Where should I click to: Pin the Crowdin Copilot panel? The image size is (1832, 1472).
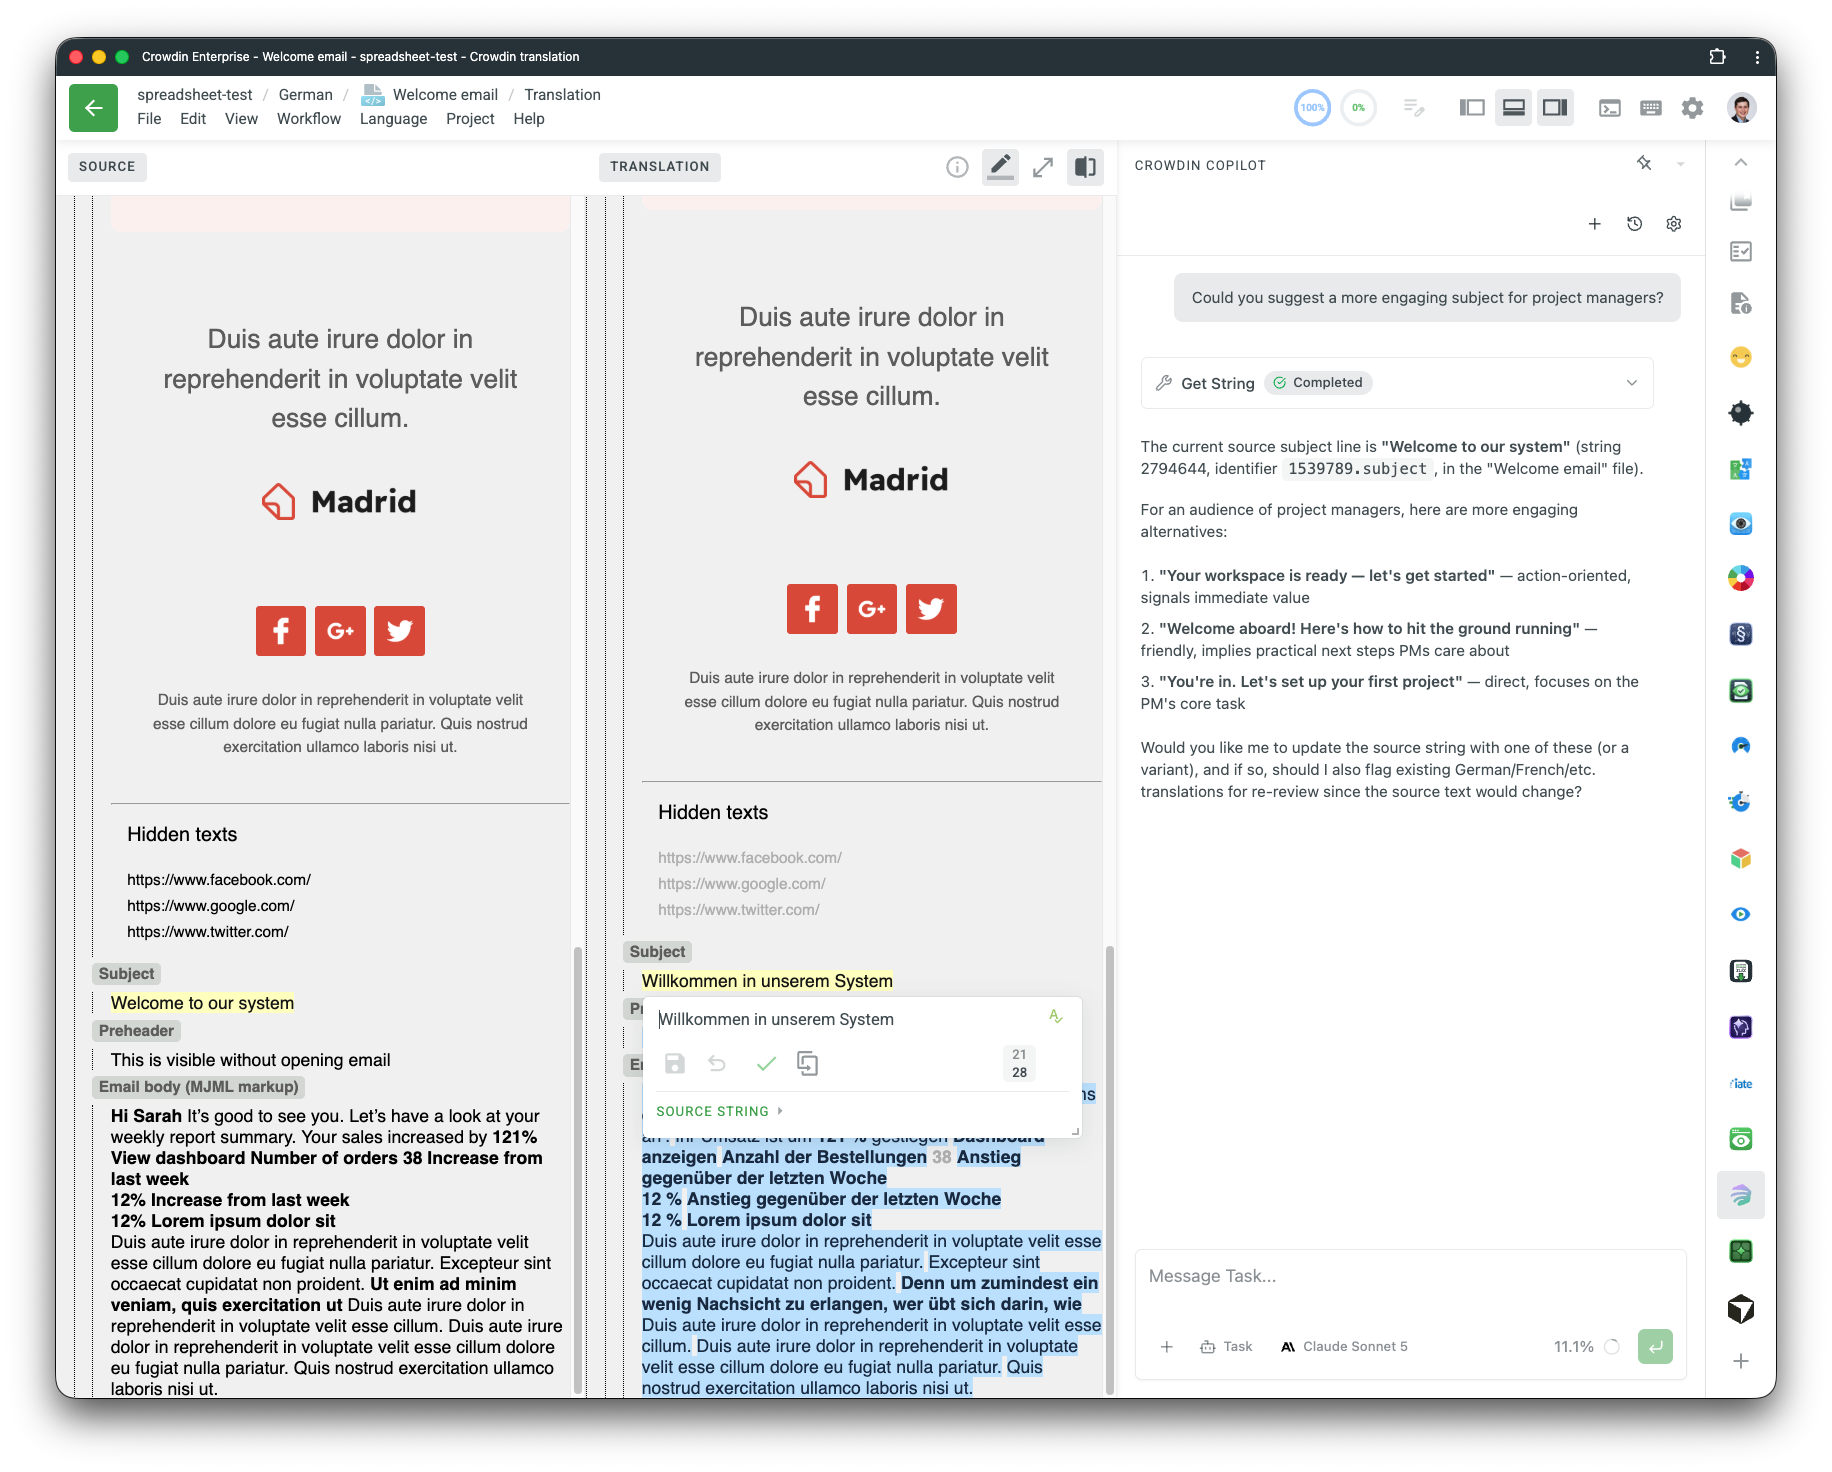tap(1644, 163)
